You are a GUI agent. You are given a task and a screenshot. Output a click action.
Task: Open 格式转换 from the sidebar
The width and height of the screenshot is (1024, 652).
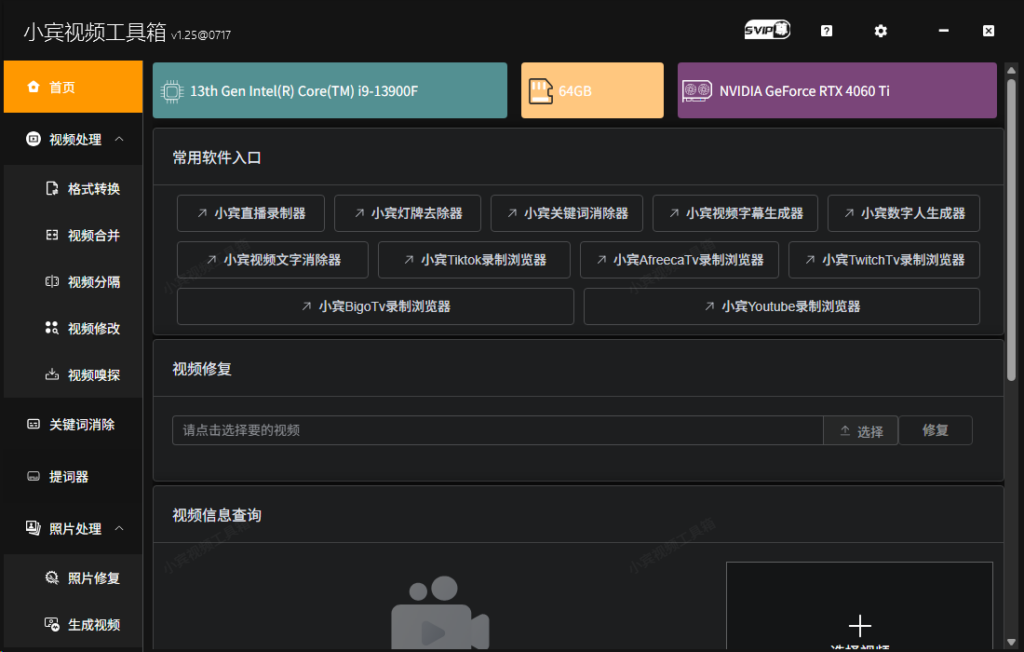pyautogui.click(x=73, y=189)
